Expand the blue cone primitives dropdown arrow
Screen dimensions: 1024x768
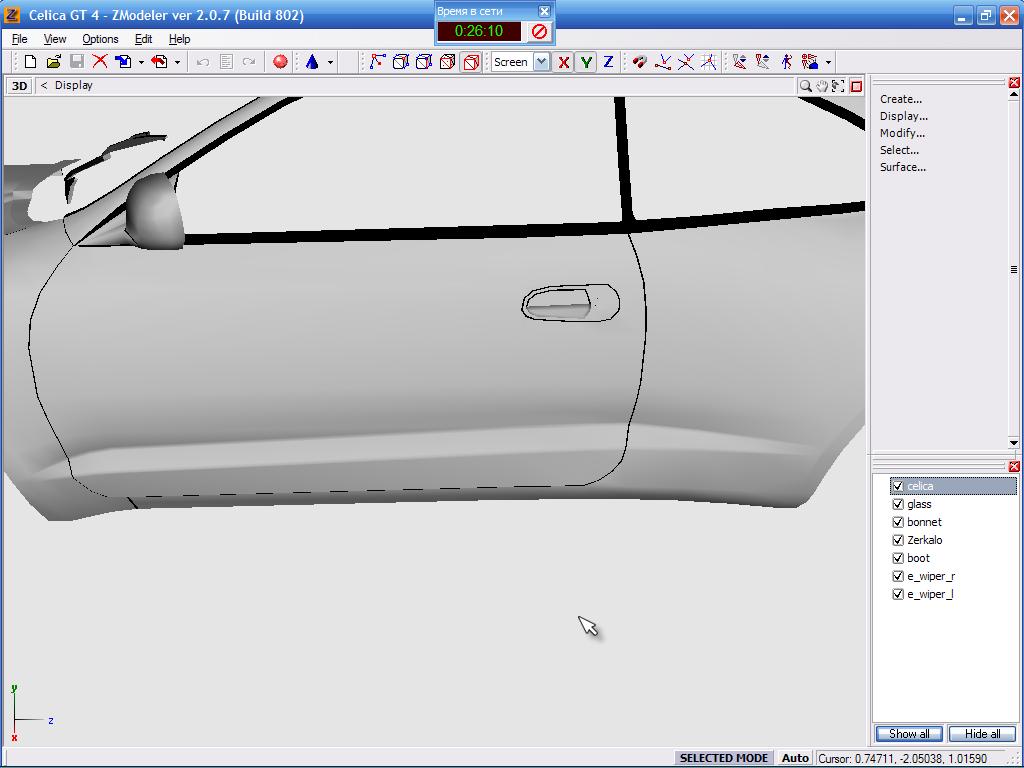click(330, 62)
